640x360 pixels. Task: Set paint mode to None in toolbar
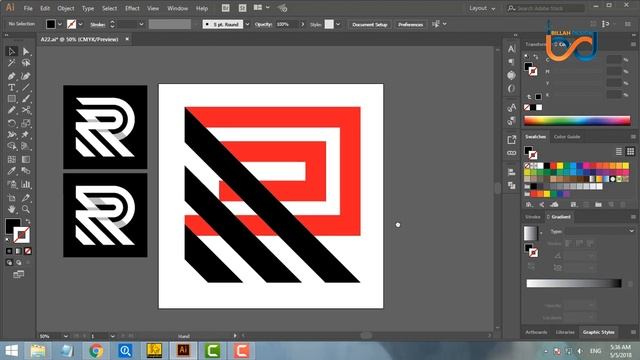(28, 251)
